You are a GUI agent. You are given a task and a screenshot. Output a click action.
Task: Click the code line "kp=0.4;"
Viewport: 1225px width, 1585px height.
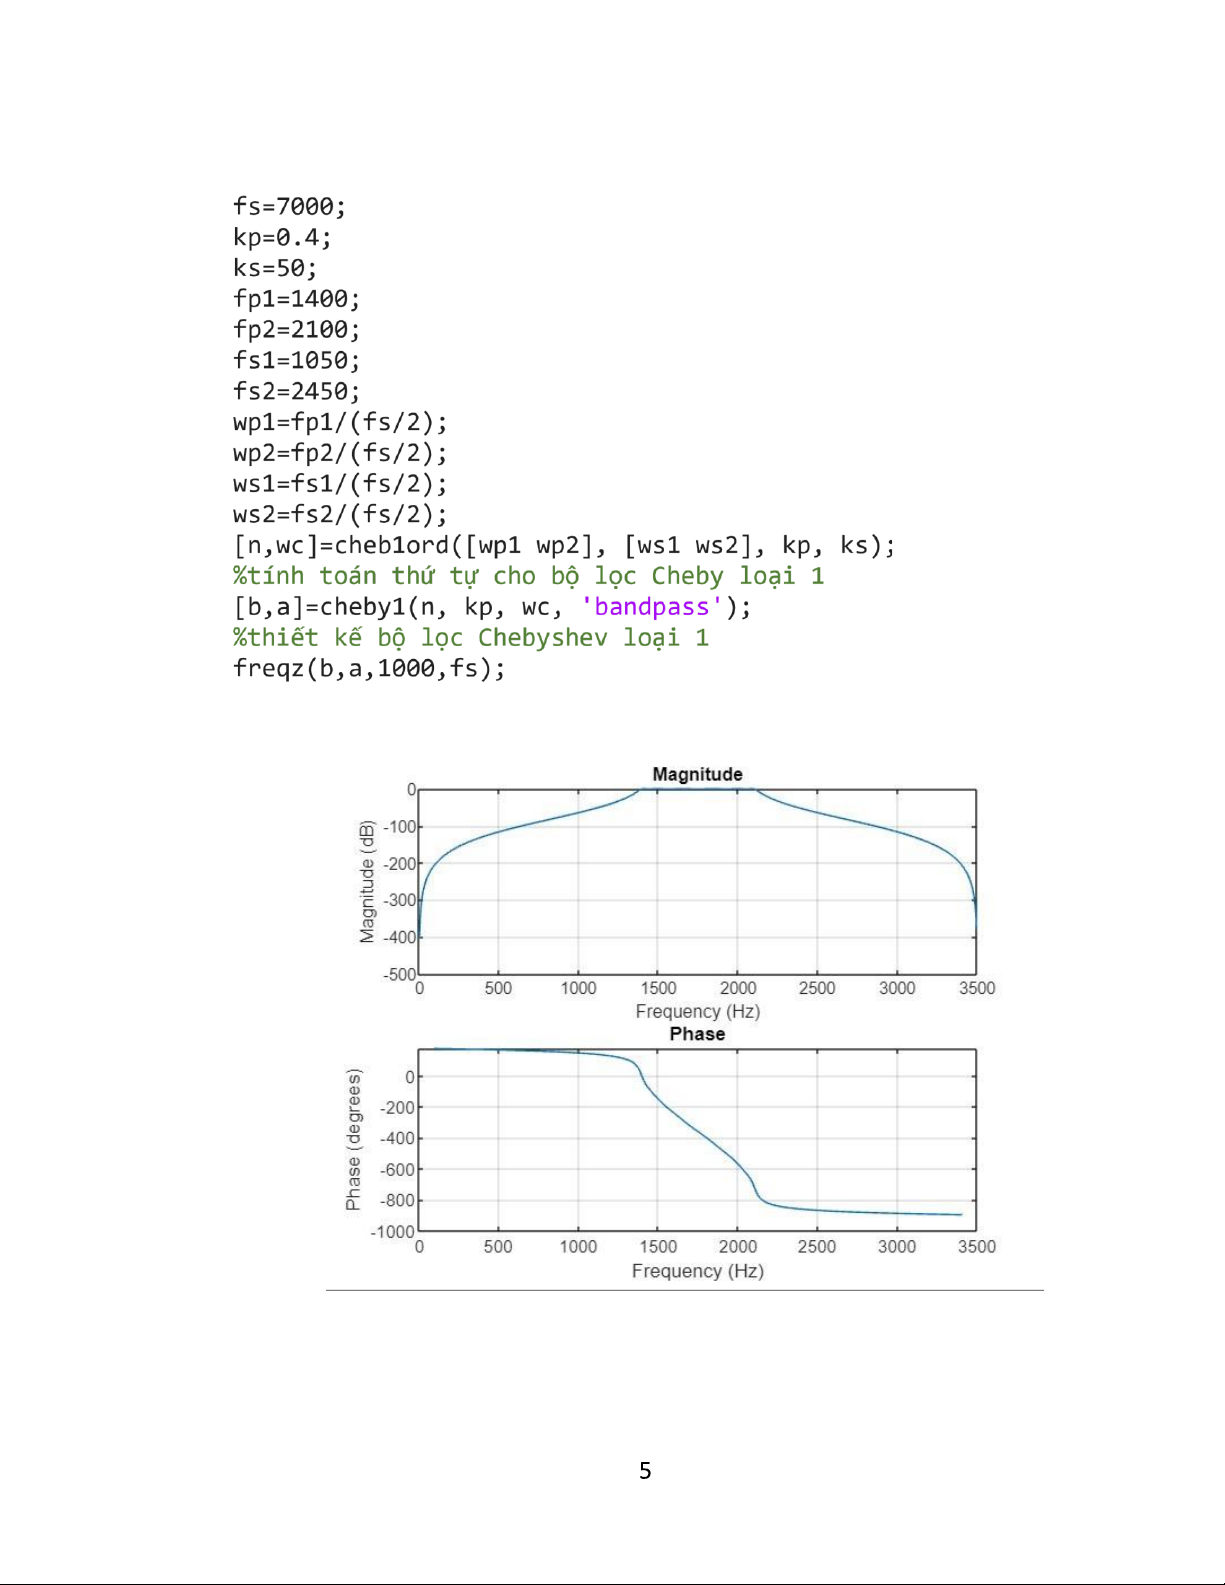coord(282,238)
